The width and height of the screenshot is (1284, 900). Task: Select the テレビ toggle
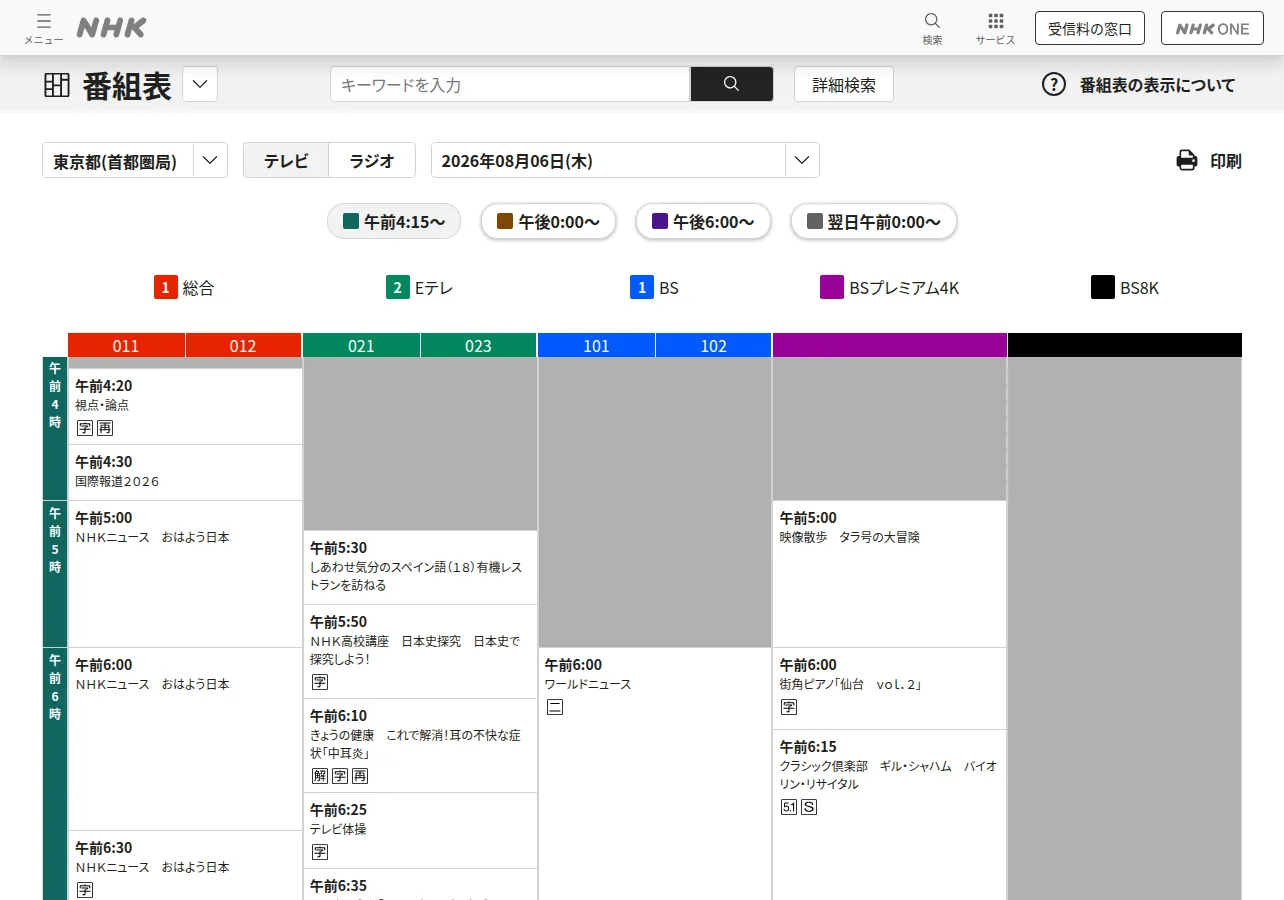[x=286, y=160]
